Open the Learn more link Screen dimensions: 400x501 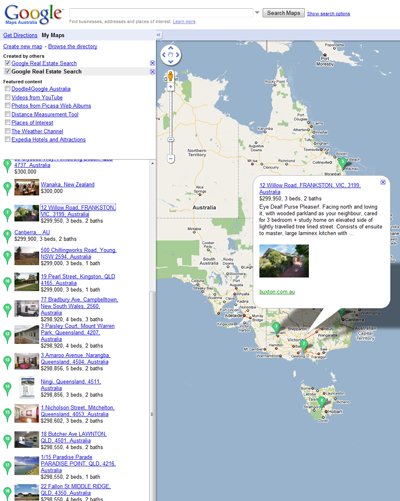(184, 22)
